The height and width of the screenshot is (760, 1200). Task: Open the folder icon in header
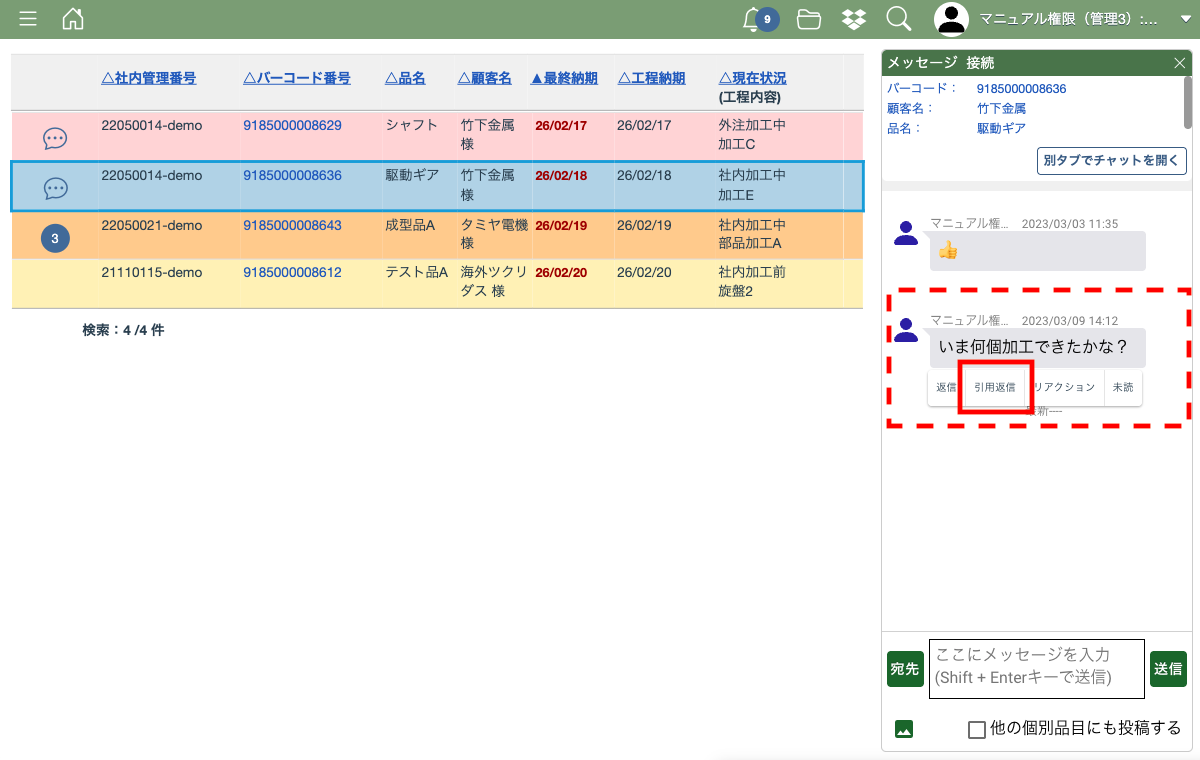point(809,19)
